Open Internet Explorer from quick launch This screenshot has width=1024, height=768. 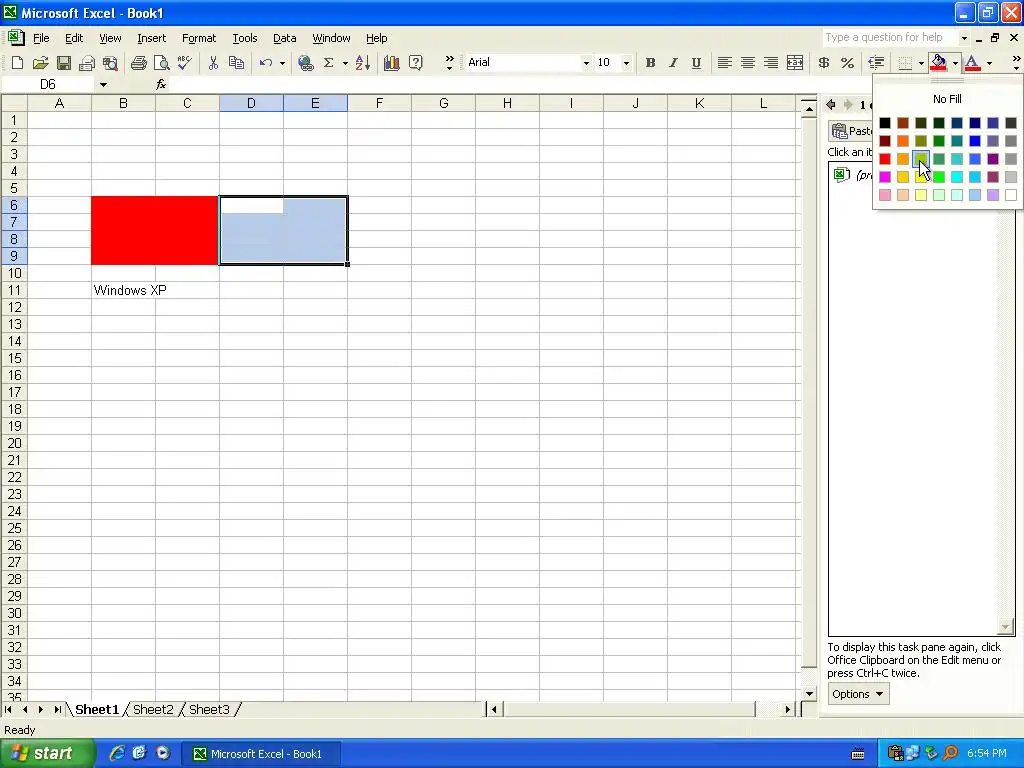click(116, 754)
